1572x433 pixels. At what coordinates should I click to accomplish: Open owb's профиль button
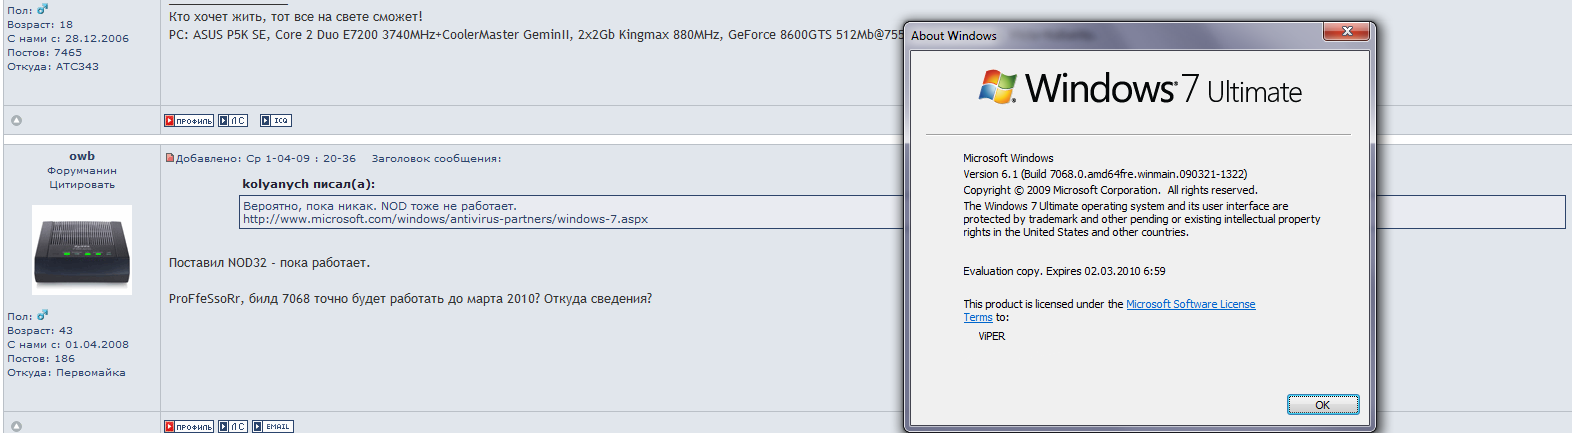(189, 427)
